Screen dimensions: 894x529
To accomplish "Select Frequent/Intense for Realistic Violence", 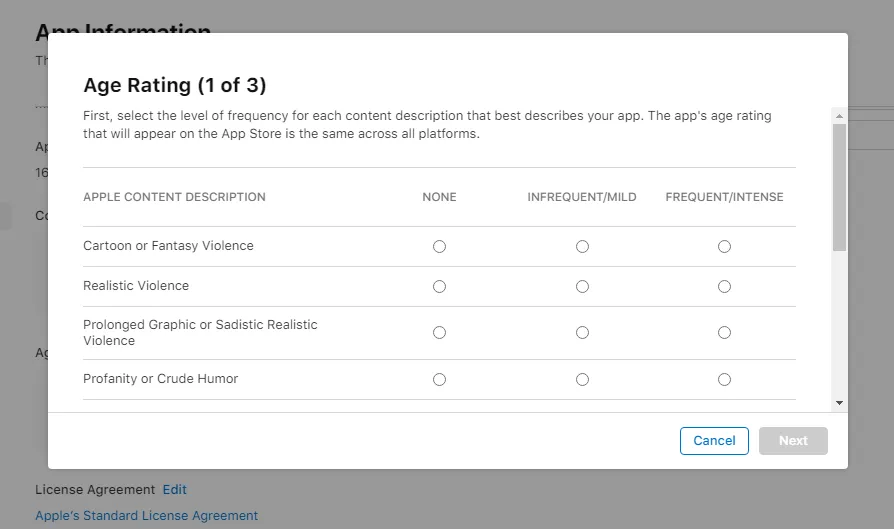I will 724,286.
